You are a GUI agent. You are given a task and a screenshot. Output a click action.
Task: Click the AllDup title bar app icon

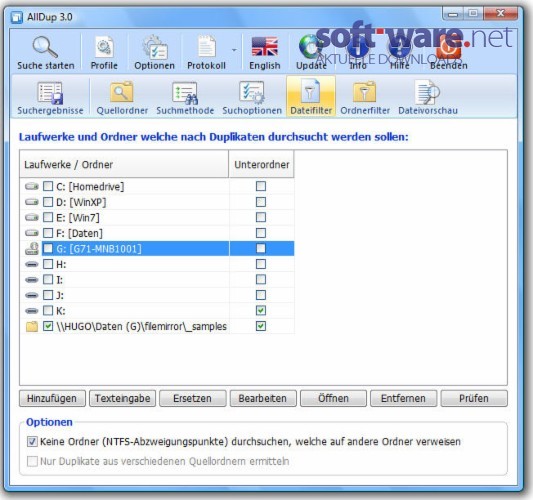pos(17,17)
